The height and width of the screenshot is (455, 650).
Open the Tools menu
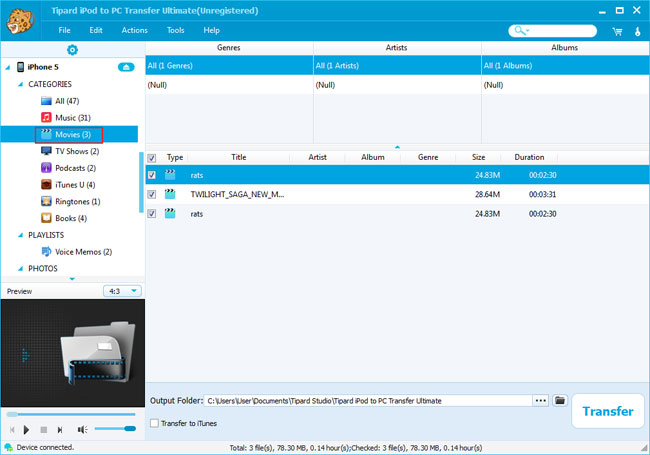coord(175,30)
